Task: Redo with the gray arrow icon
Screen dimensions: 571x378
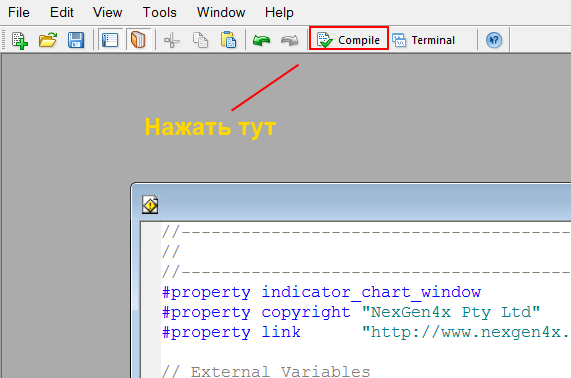Action: click(x=290, y=40)
